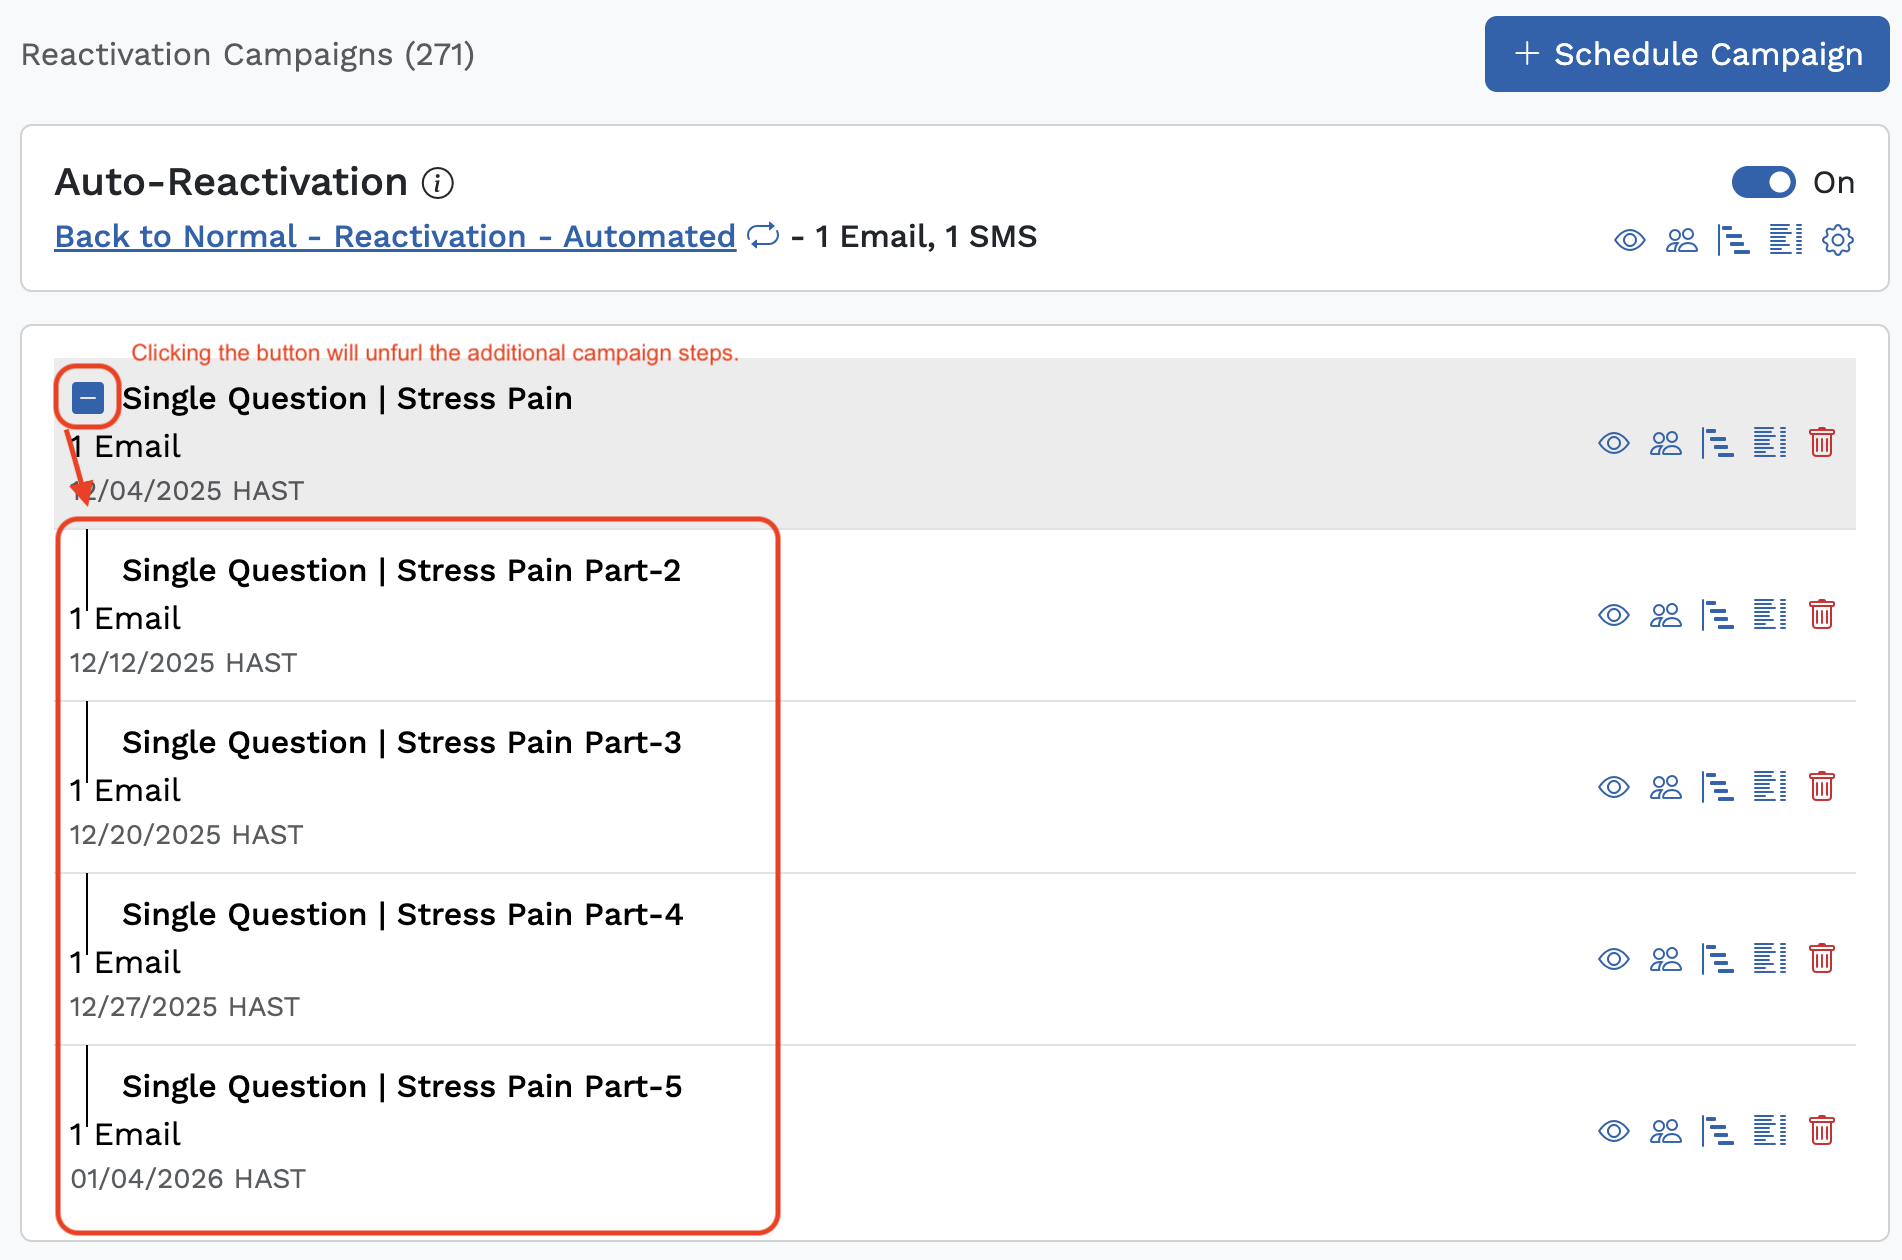Viewport: 1902px width, 1260px height.
Task: Open report list icon for Stress Pain first campaign
Action: pyautogui.click(x=1770, y=443)
